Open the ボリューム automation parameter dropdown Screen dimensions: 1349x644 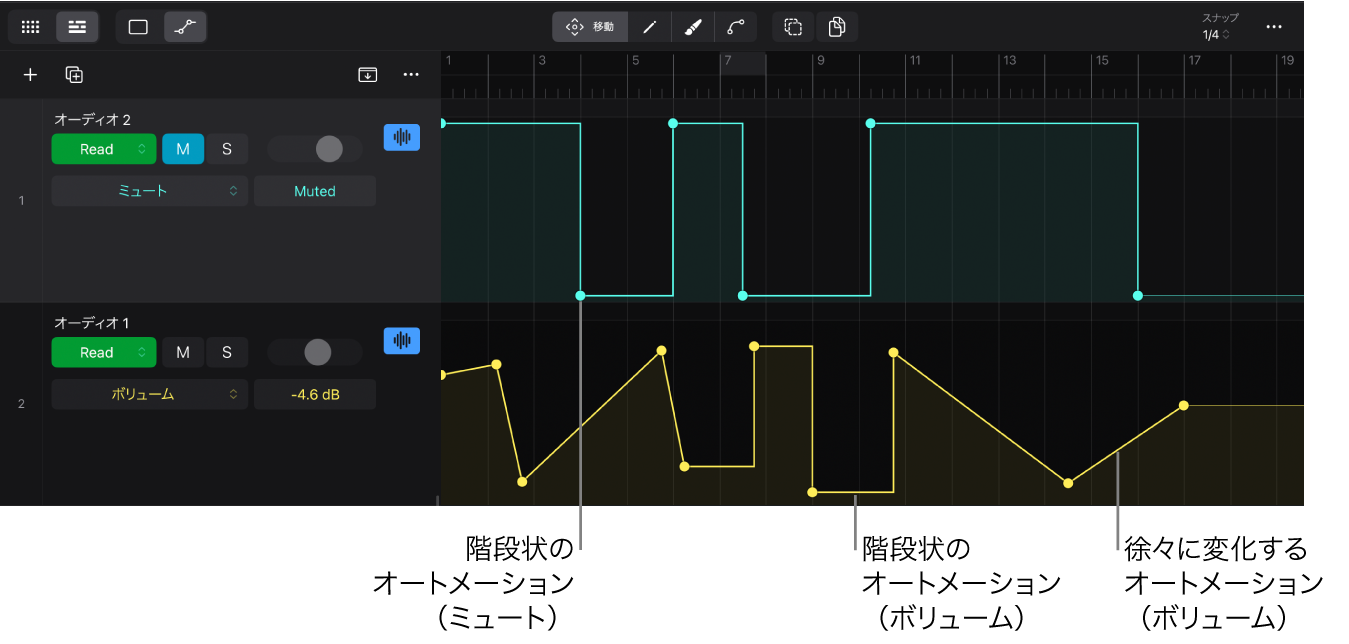coord(149,394)
